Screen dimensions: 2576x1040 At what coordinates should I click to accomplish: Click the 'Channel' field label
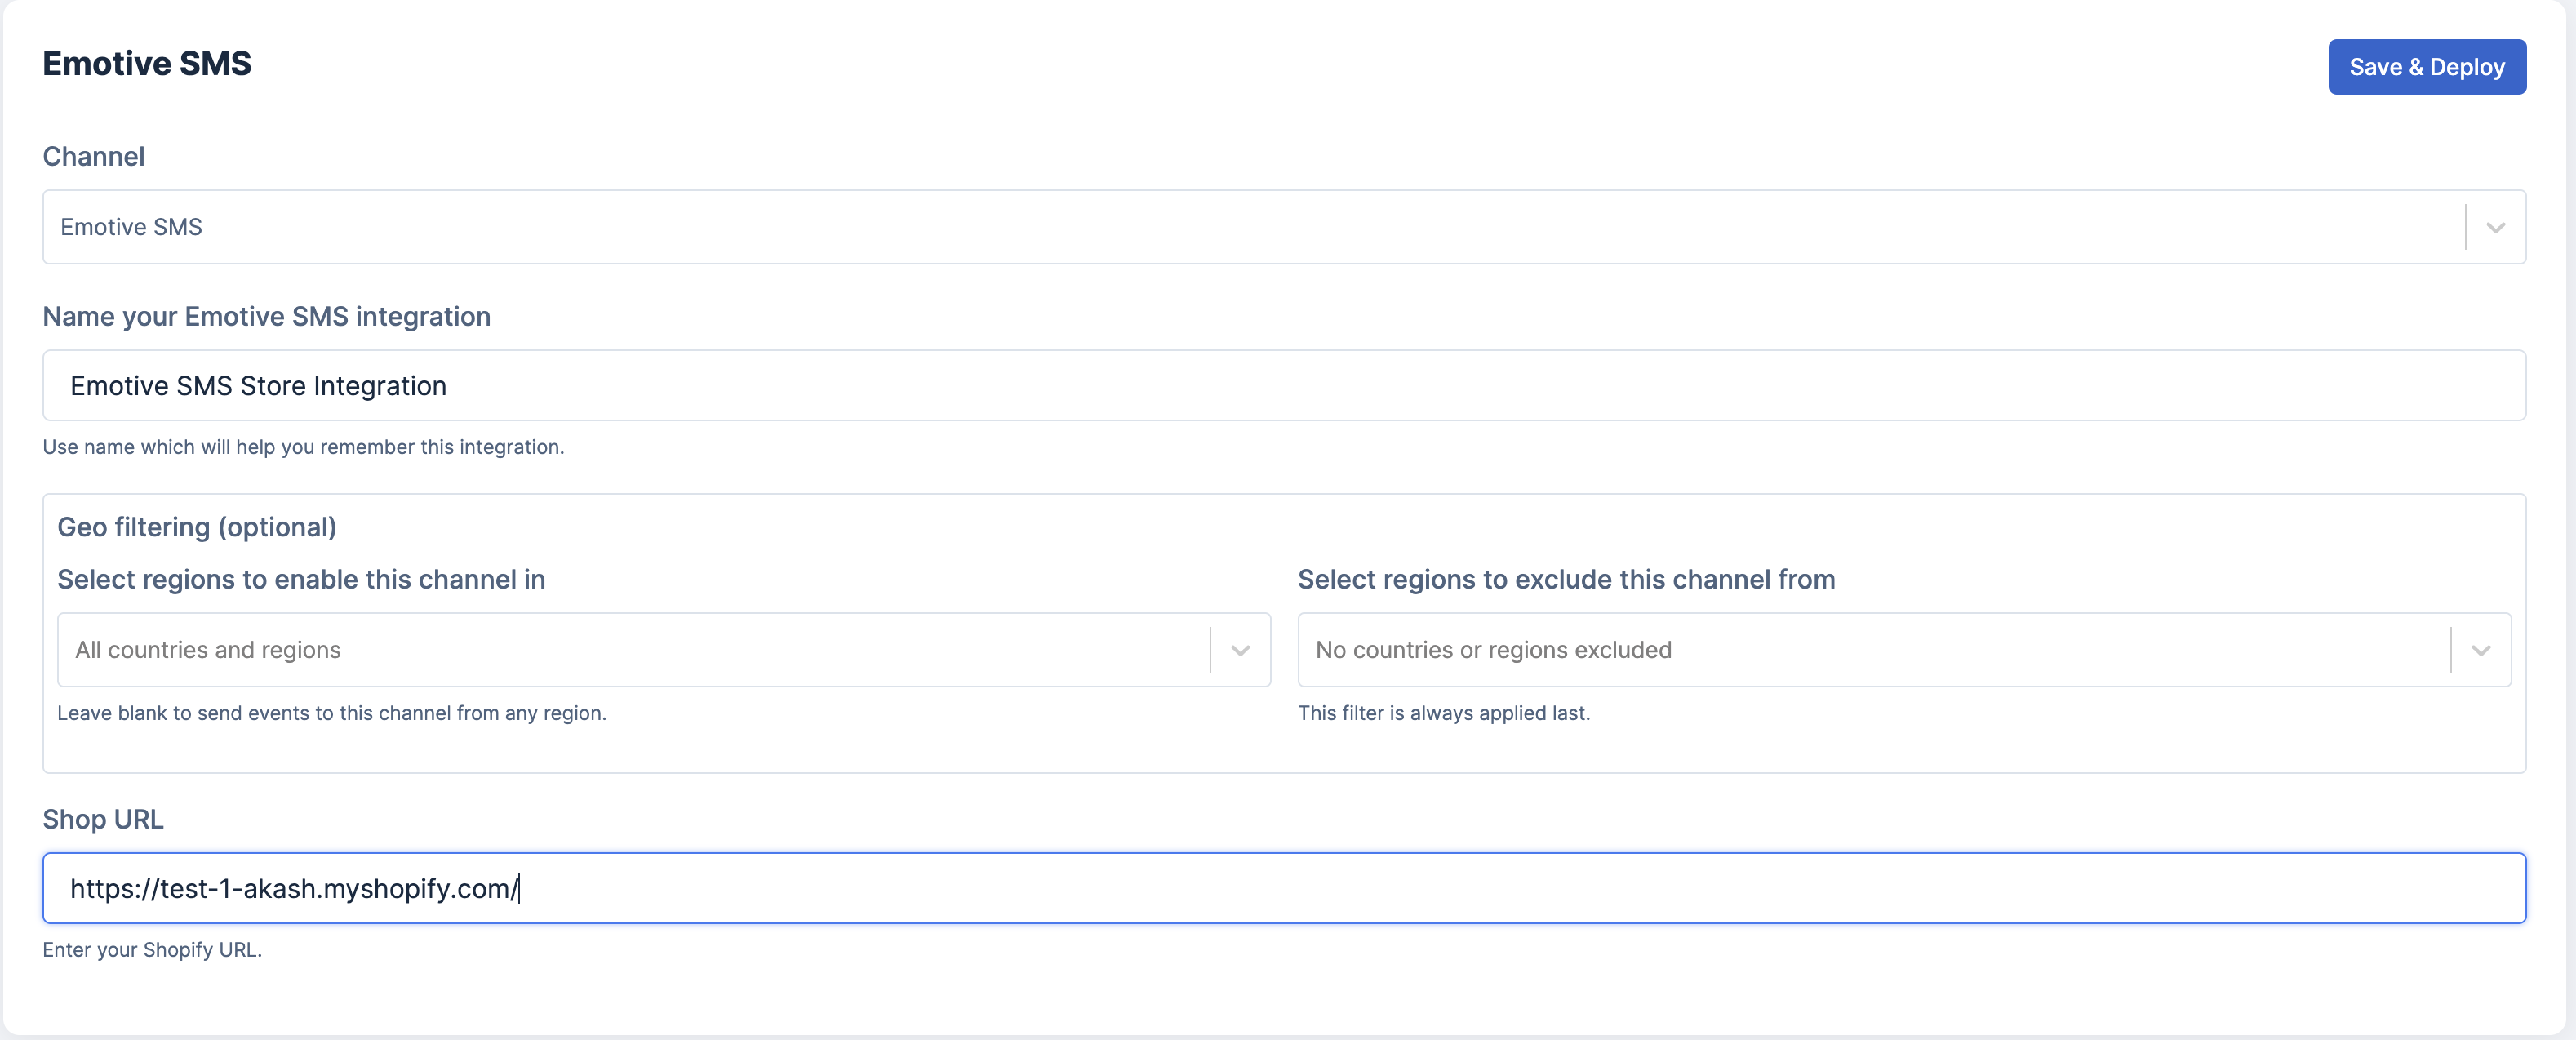click(94, 157)
